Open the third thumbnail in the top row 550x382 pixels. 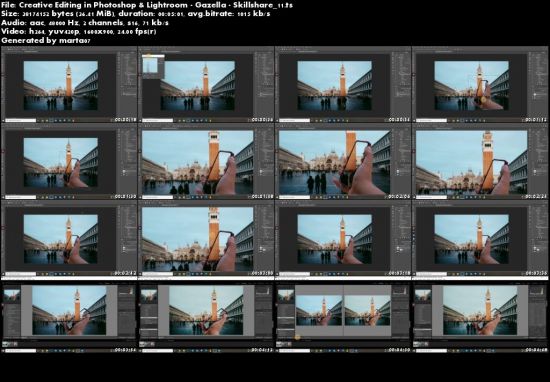343,85
